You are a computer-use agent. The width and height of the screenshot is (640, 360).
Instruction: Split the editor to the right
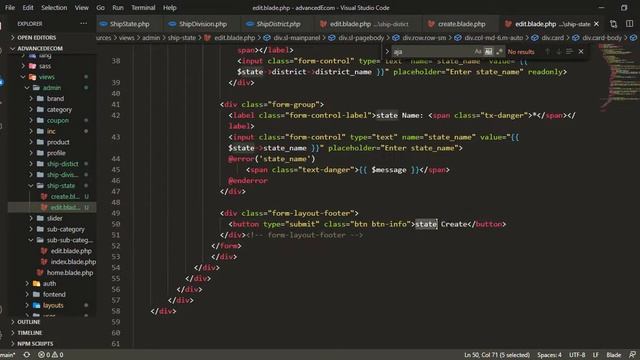coord(629,24)
